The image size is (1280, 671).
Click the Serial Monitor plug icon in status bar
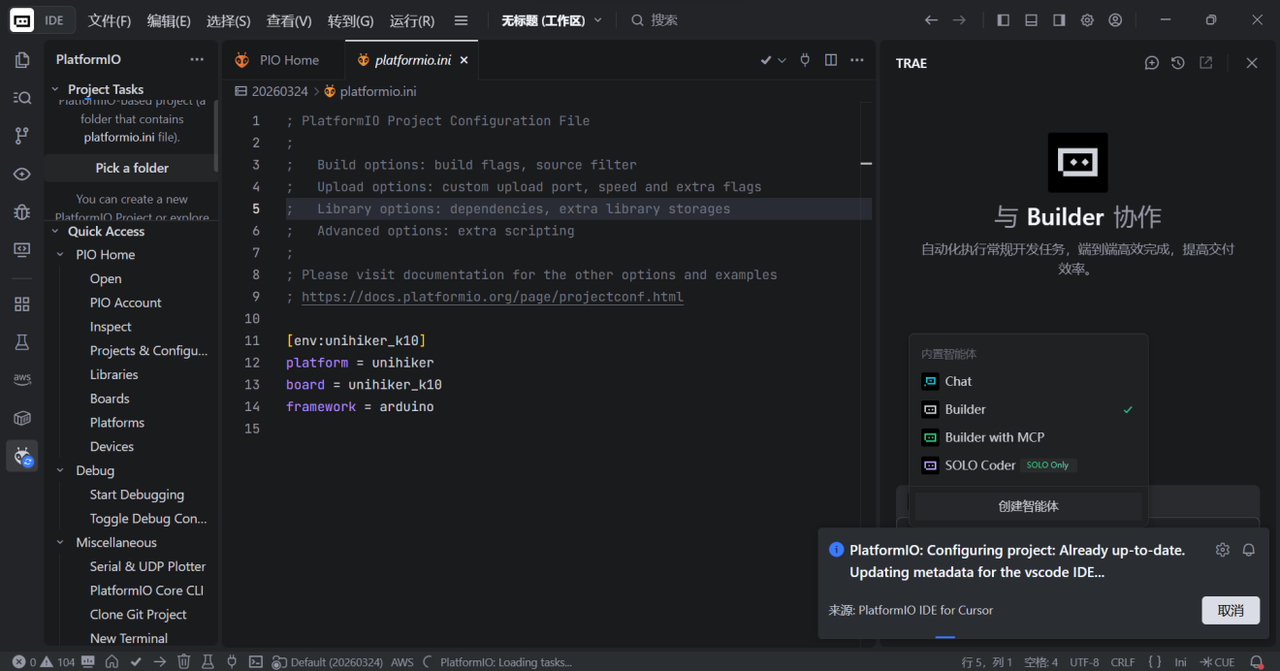[x=232, y=662]
